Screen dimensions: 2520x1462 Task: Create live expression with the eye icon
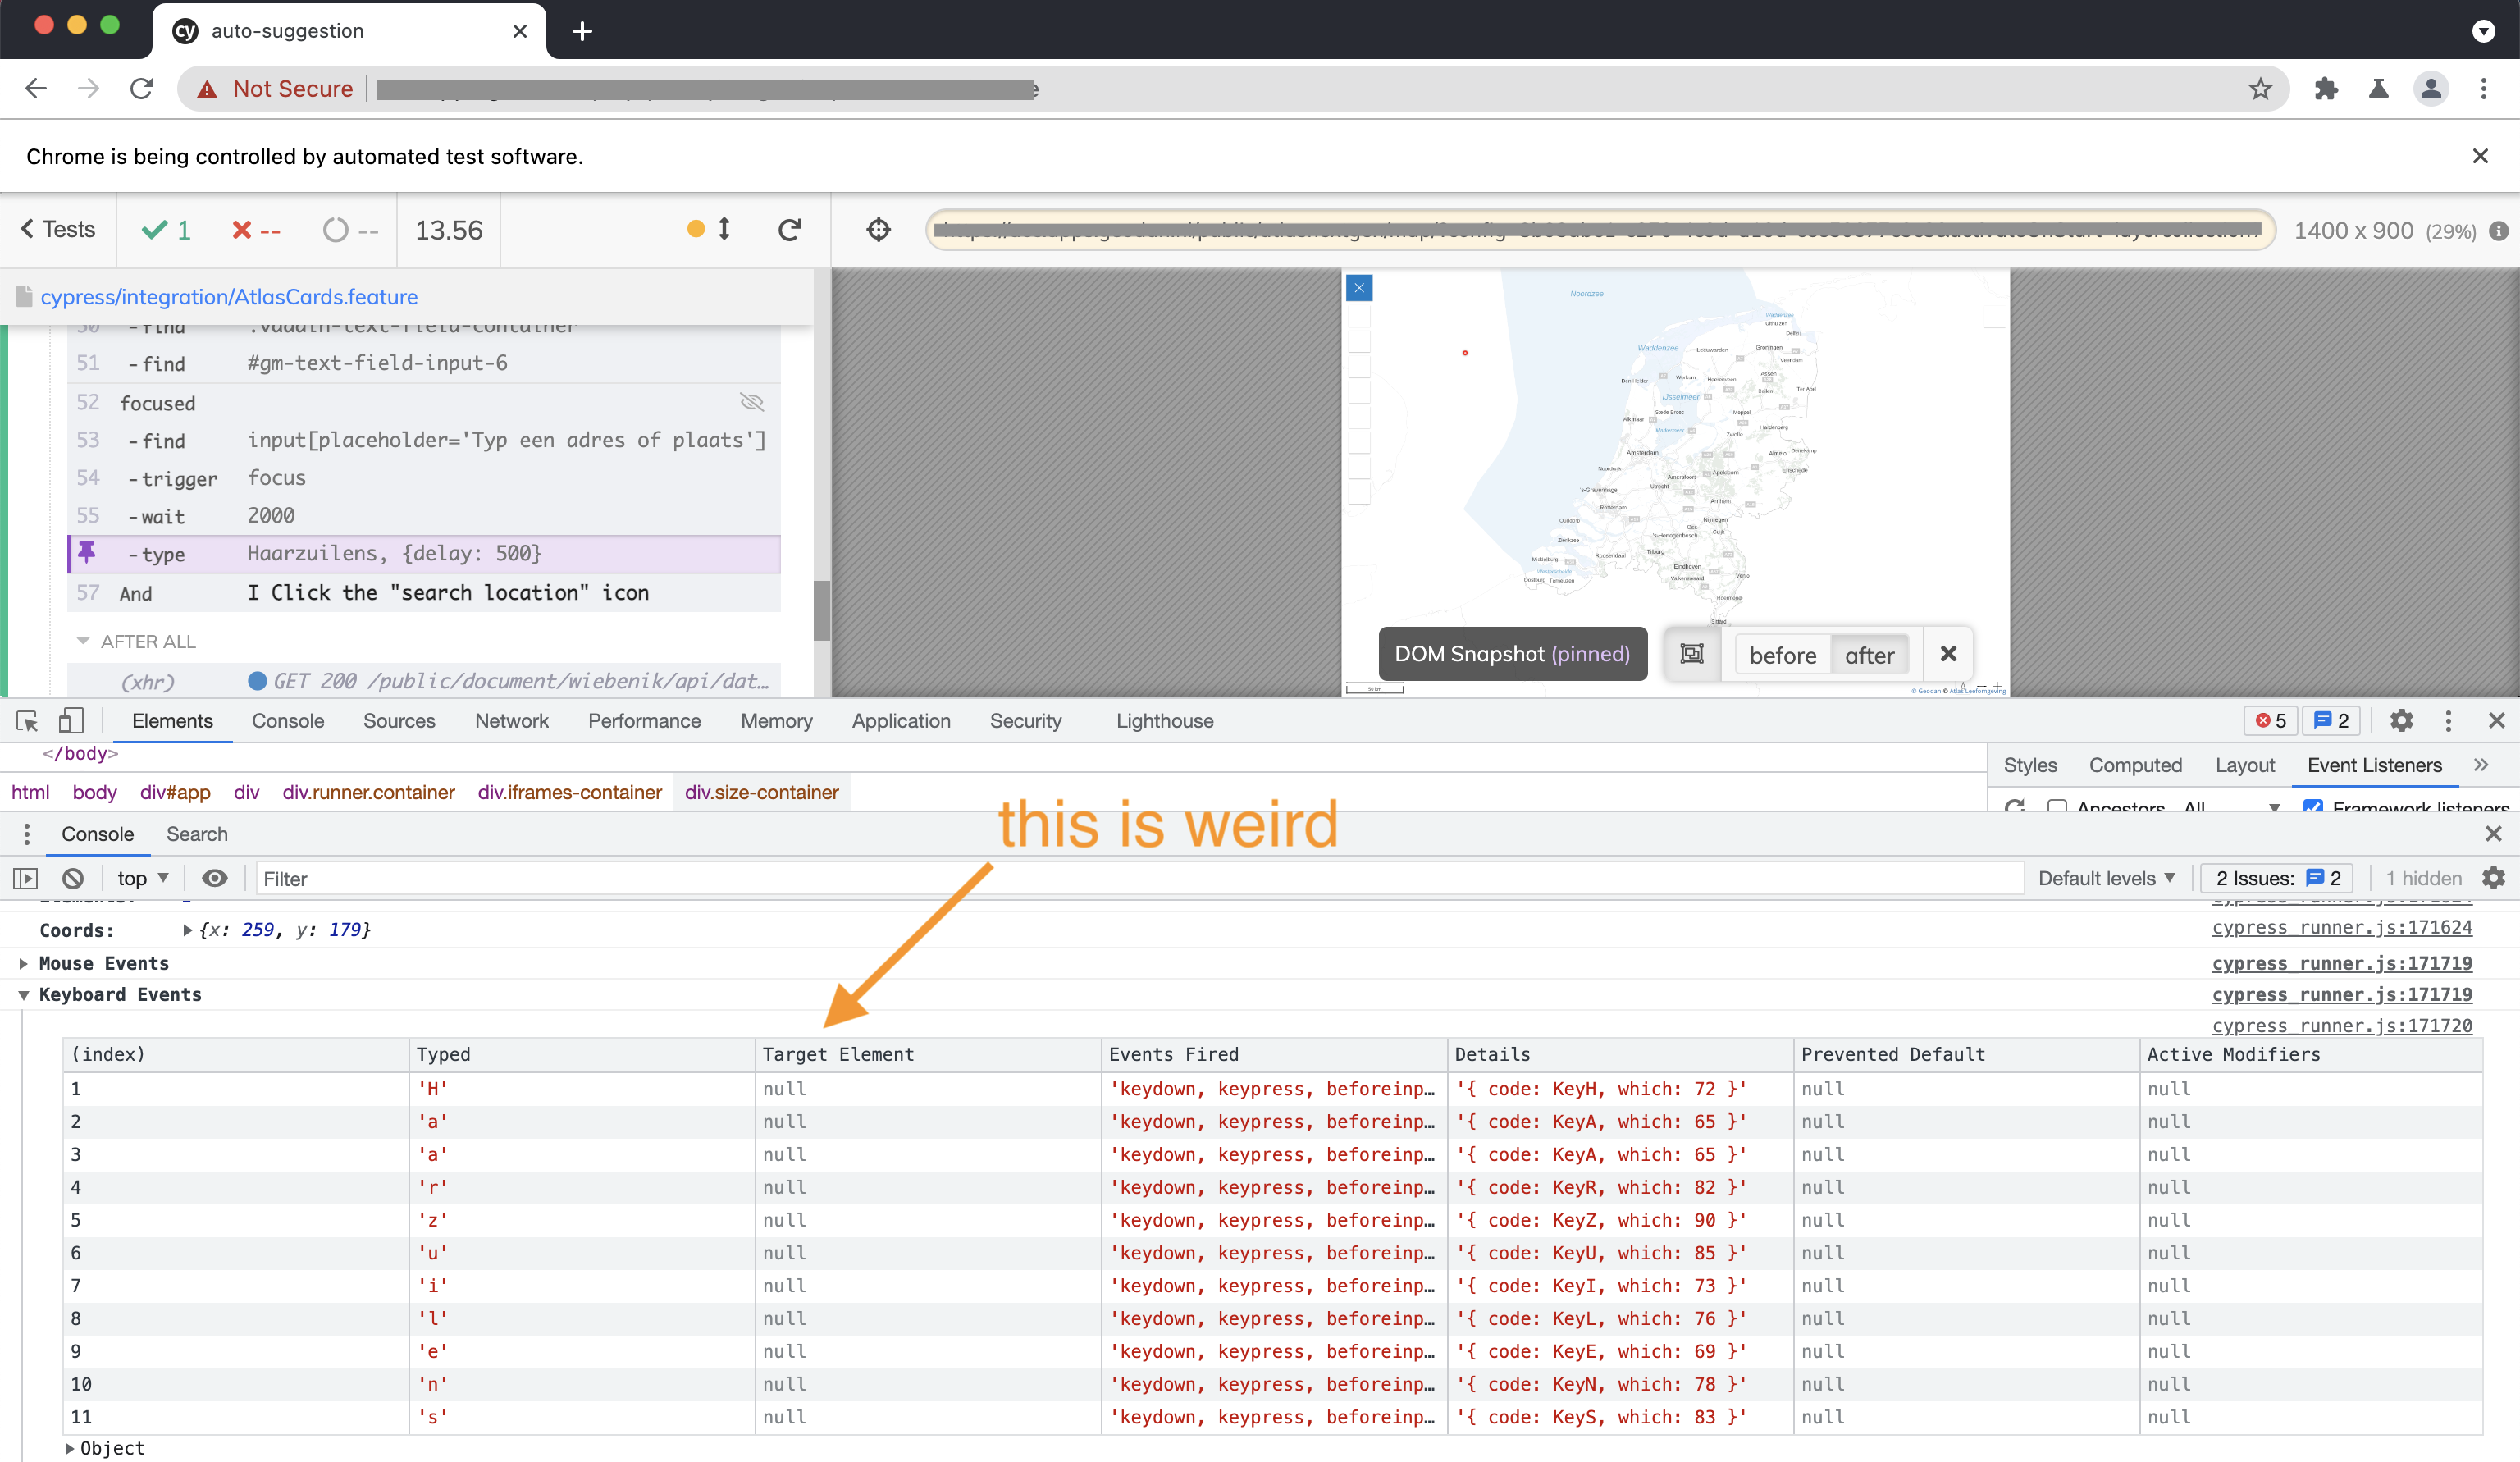tap(214, 878)
